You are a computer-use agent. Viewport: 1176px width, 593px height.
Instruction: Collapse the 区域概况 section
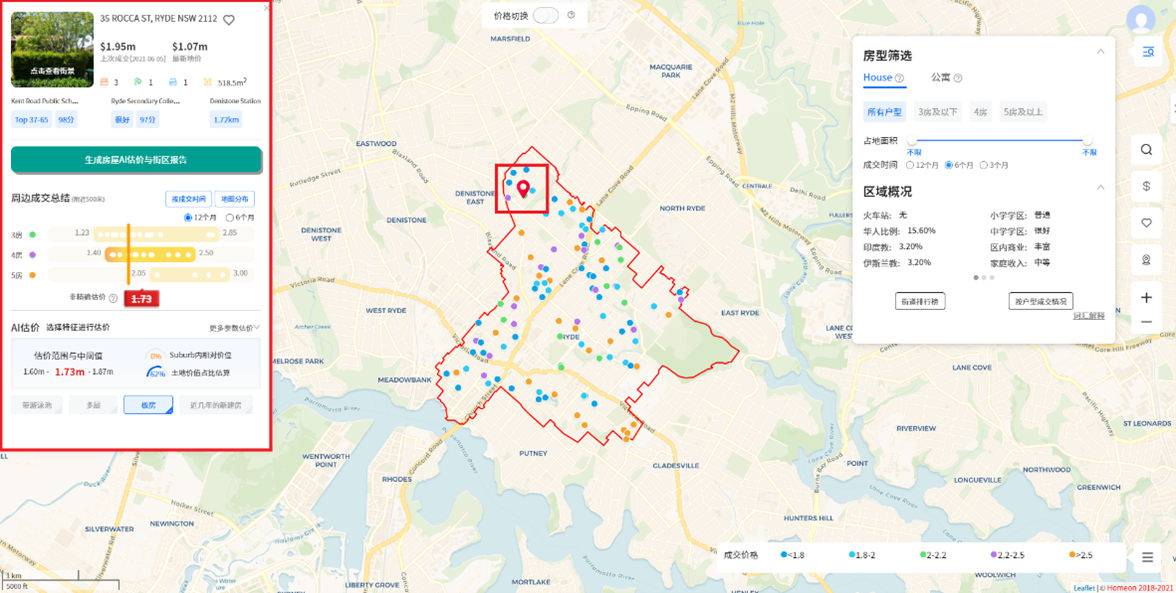[x=1100, y=187]
